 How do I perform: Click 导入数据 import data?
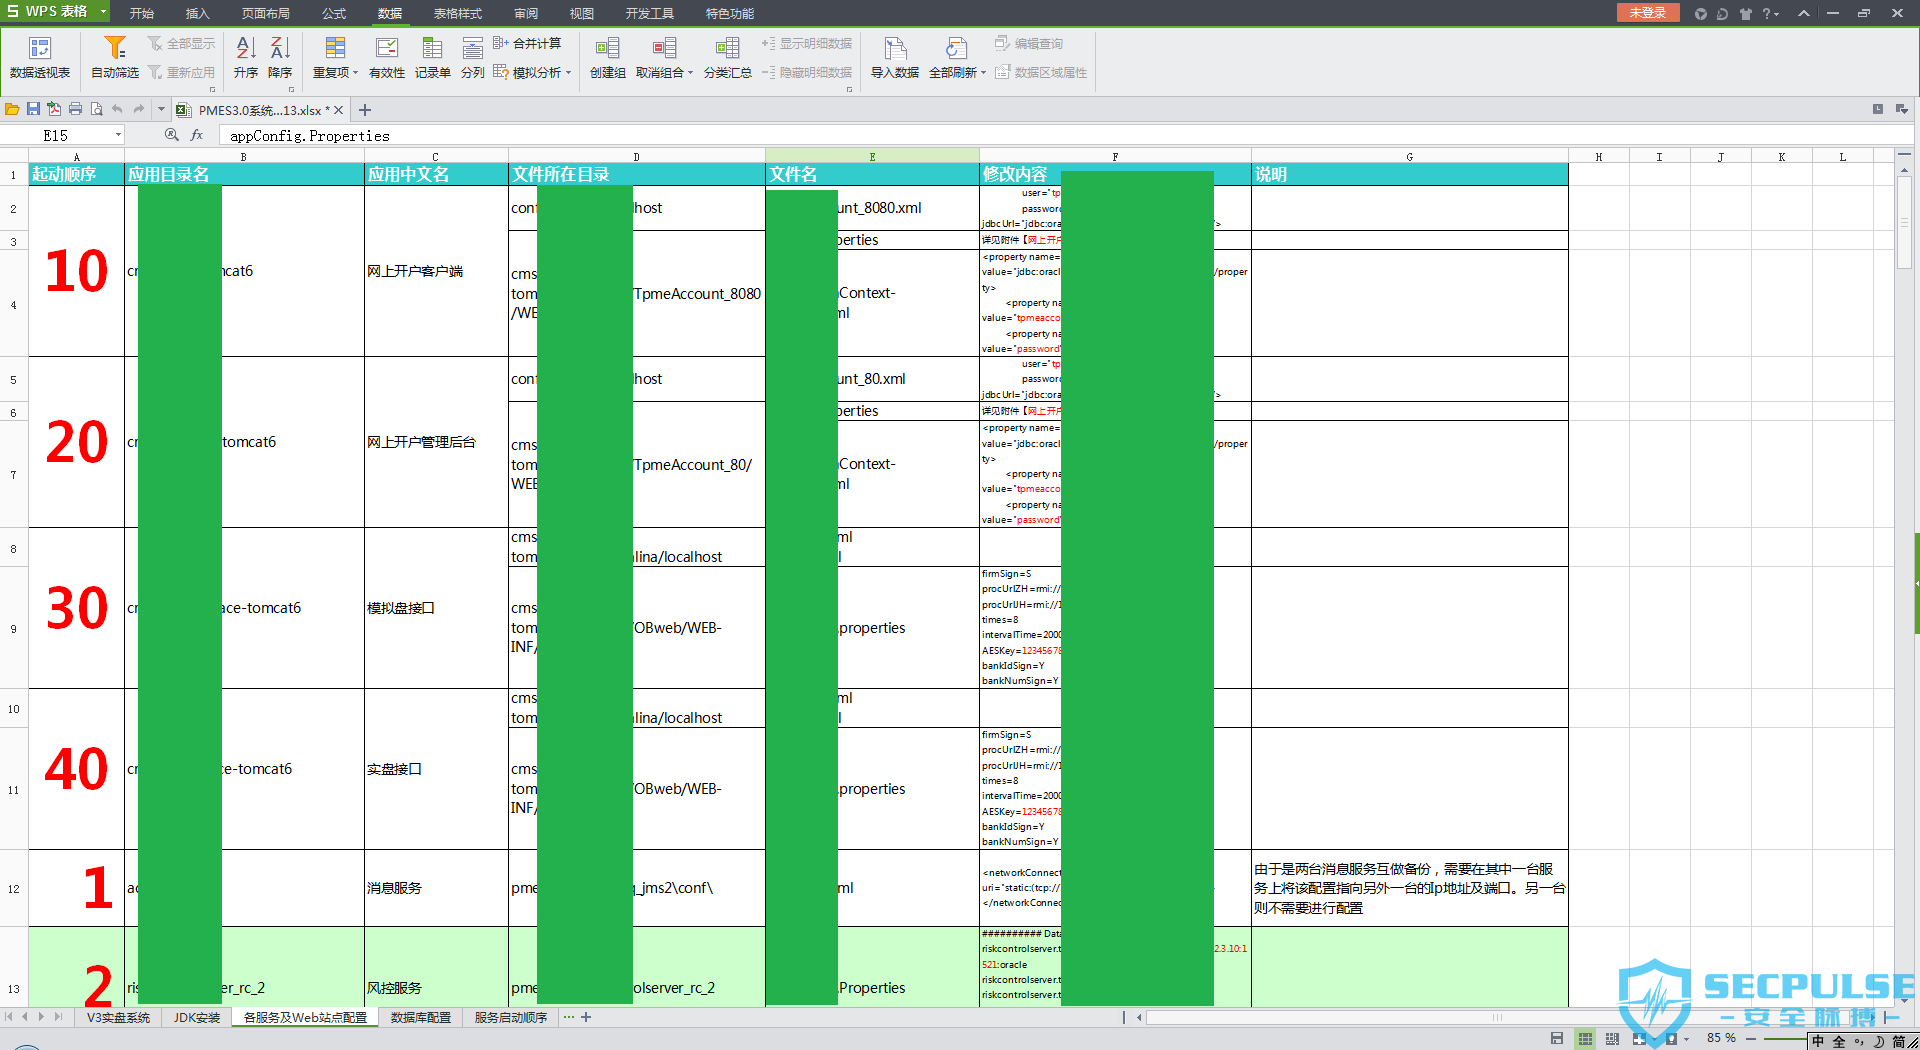tap(894, 57)
